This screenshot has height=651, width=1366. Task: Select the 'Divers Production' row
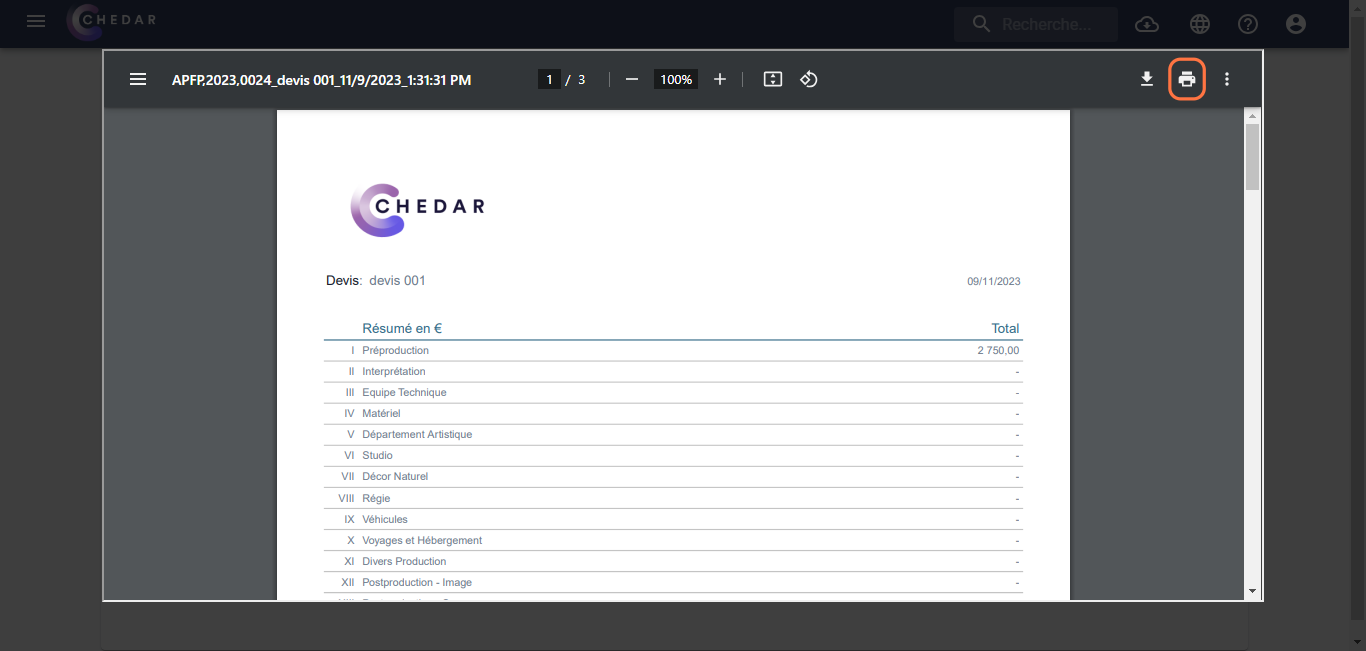[673, 562]
